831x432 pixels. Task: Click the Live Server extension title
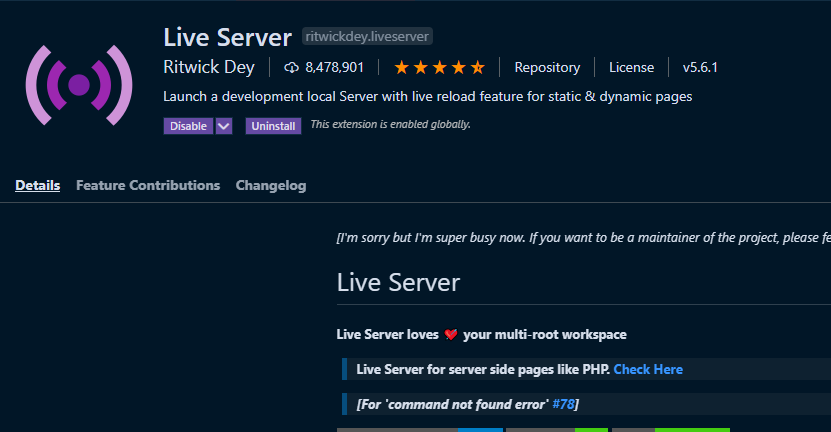[227, 37]
